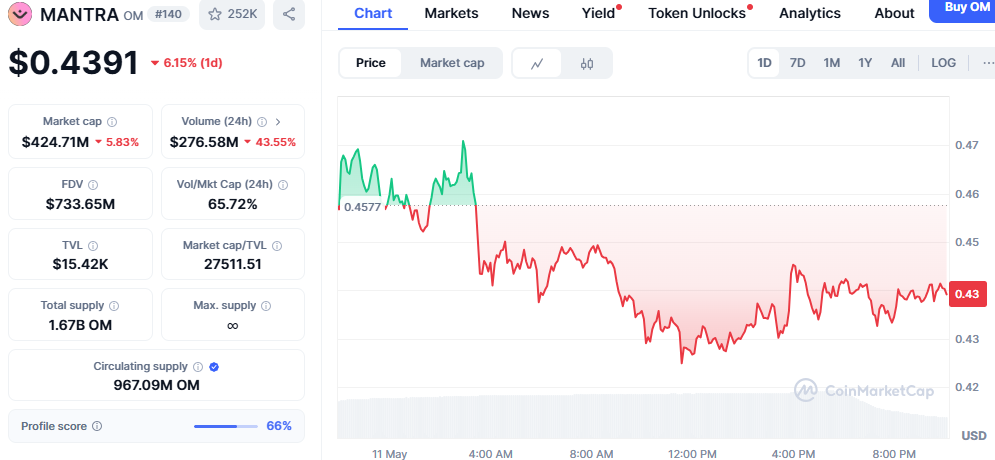The image size is (995, 460).
Task: Click the Buy OM button
Action: point(962,10)
